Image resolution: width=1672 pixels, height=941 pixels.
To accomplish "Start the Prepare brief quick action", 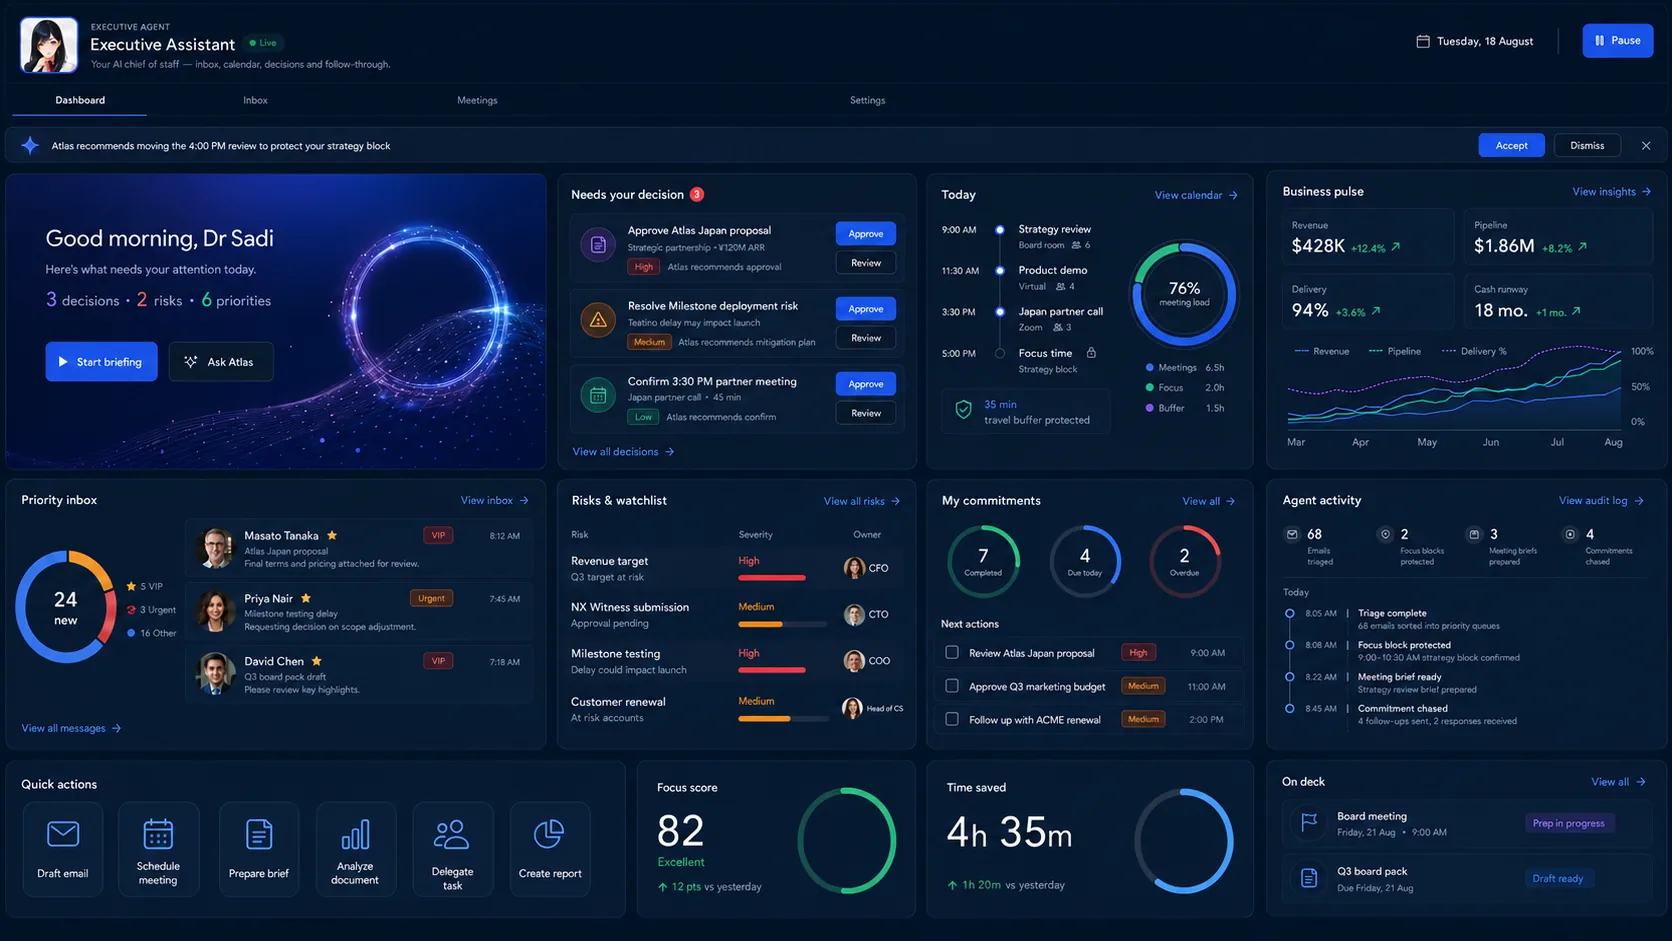I will 259,849.
